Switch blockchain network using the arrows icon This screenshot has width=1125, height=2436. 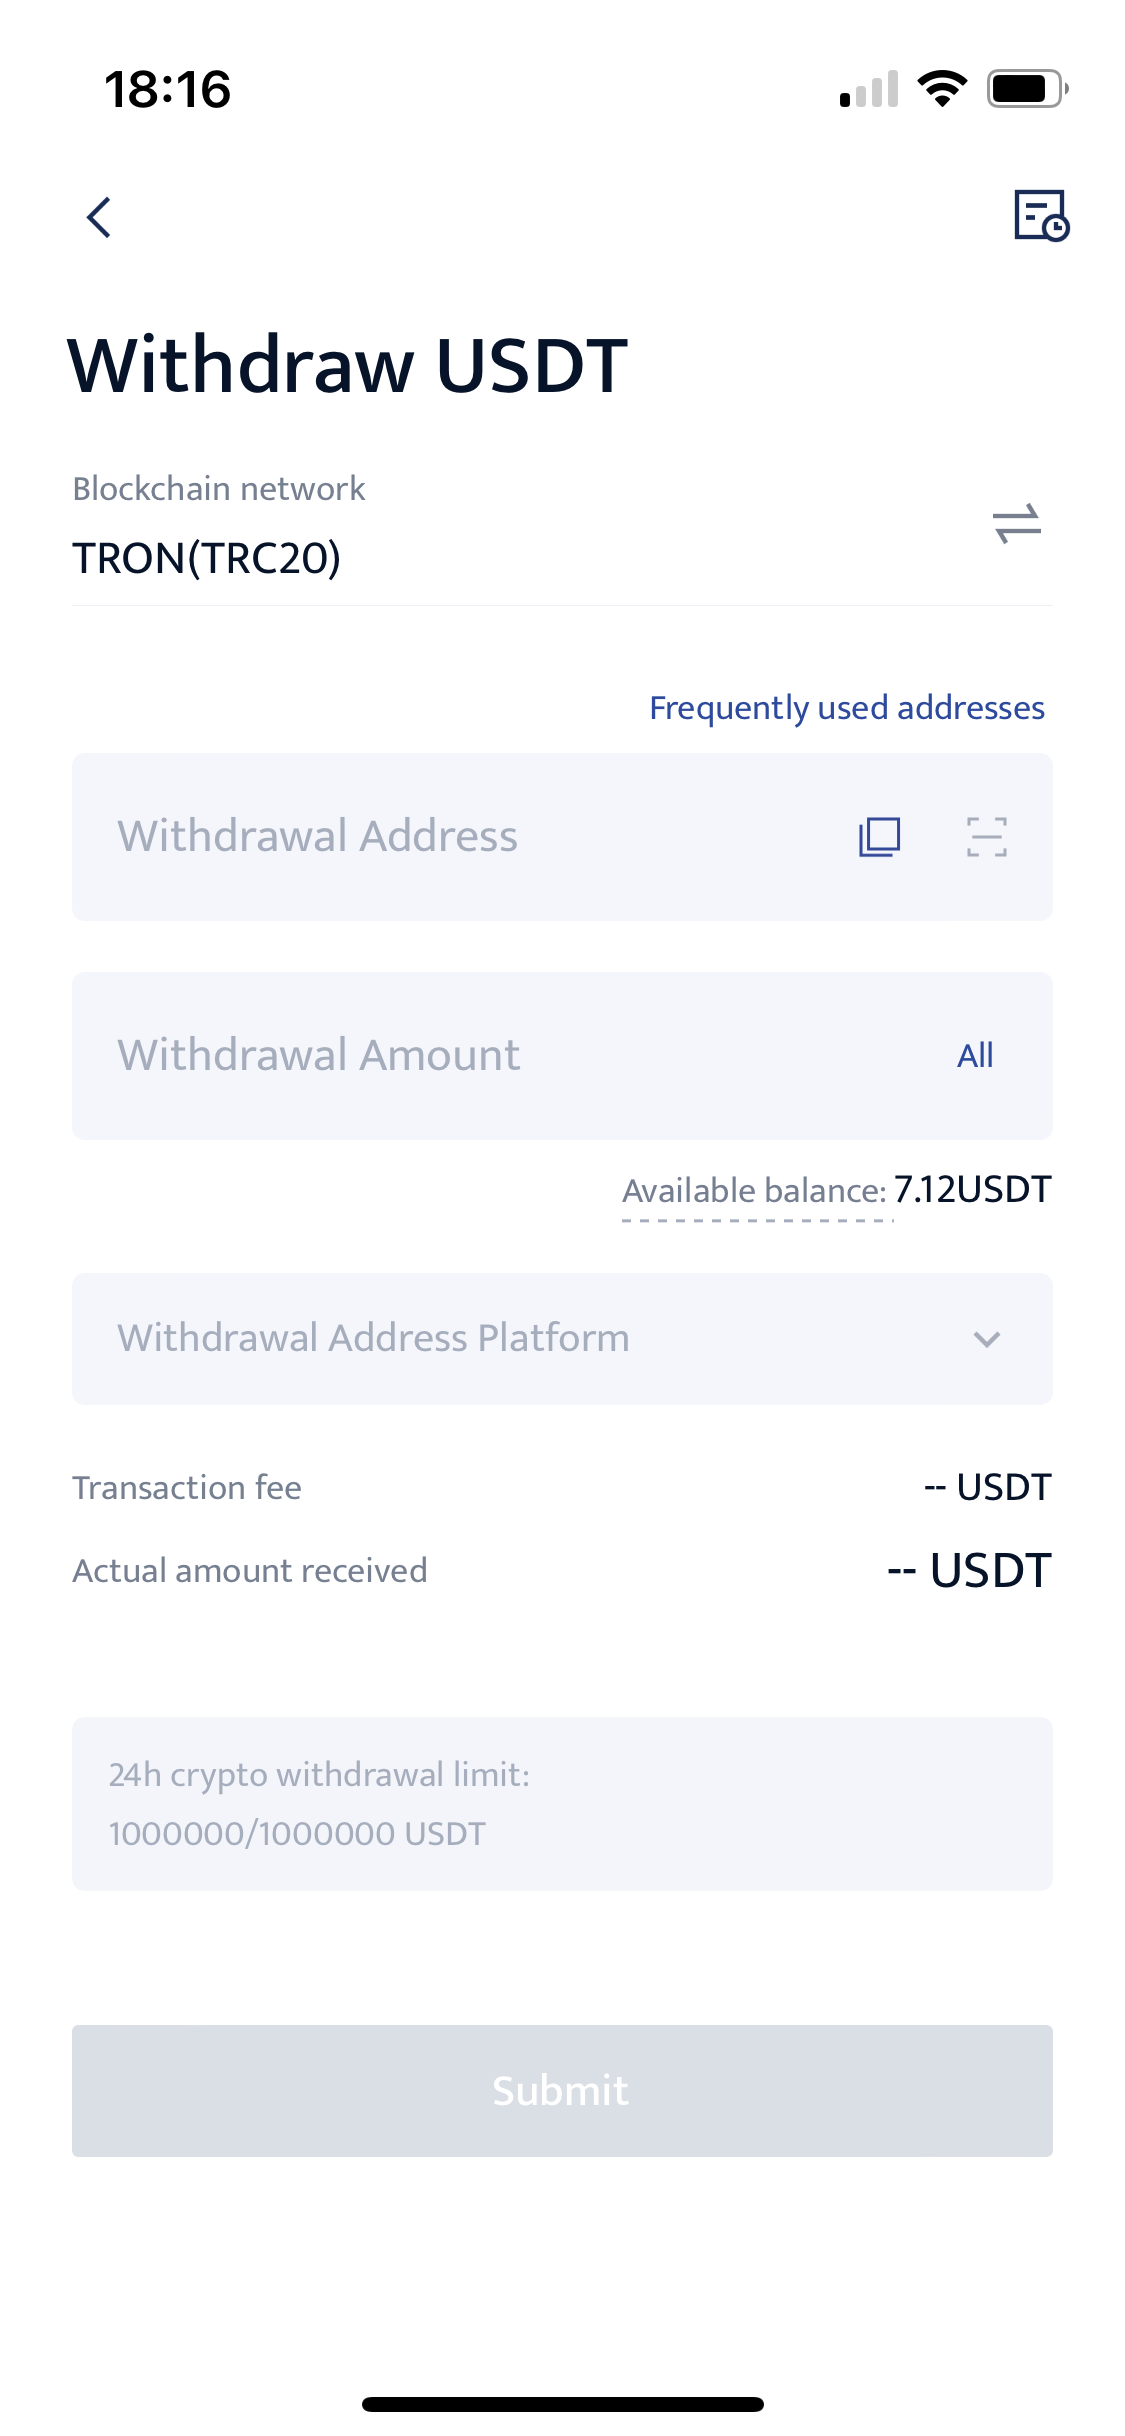coord(1017,524)
